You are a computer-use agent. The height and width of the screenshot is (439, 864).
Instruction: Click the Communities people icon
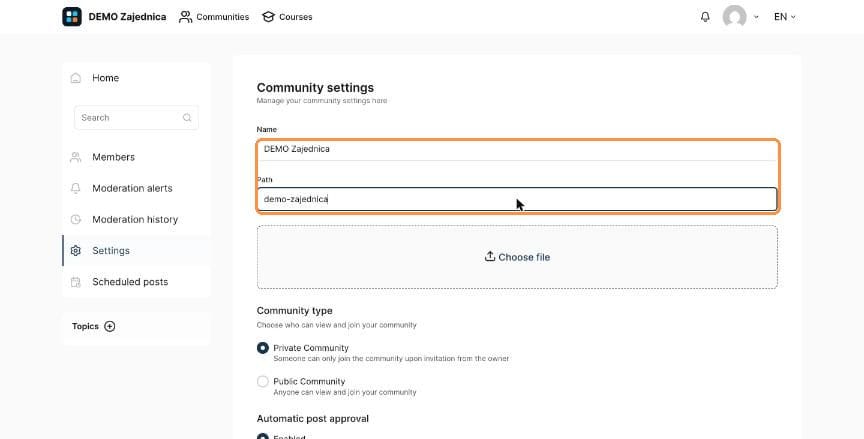click(186, 17)
